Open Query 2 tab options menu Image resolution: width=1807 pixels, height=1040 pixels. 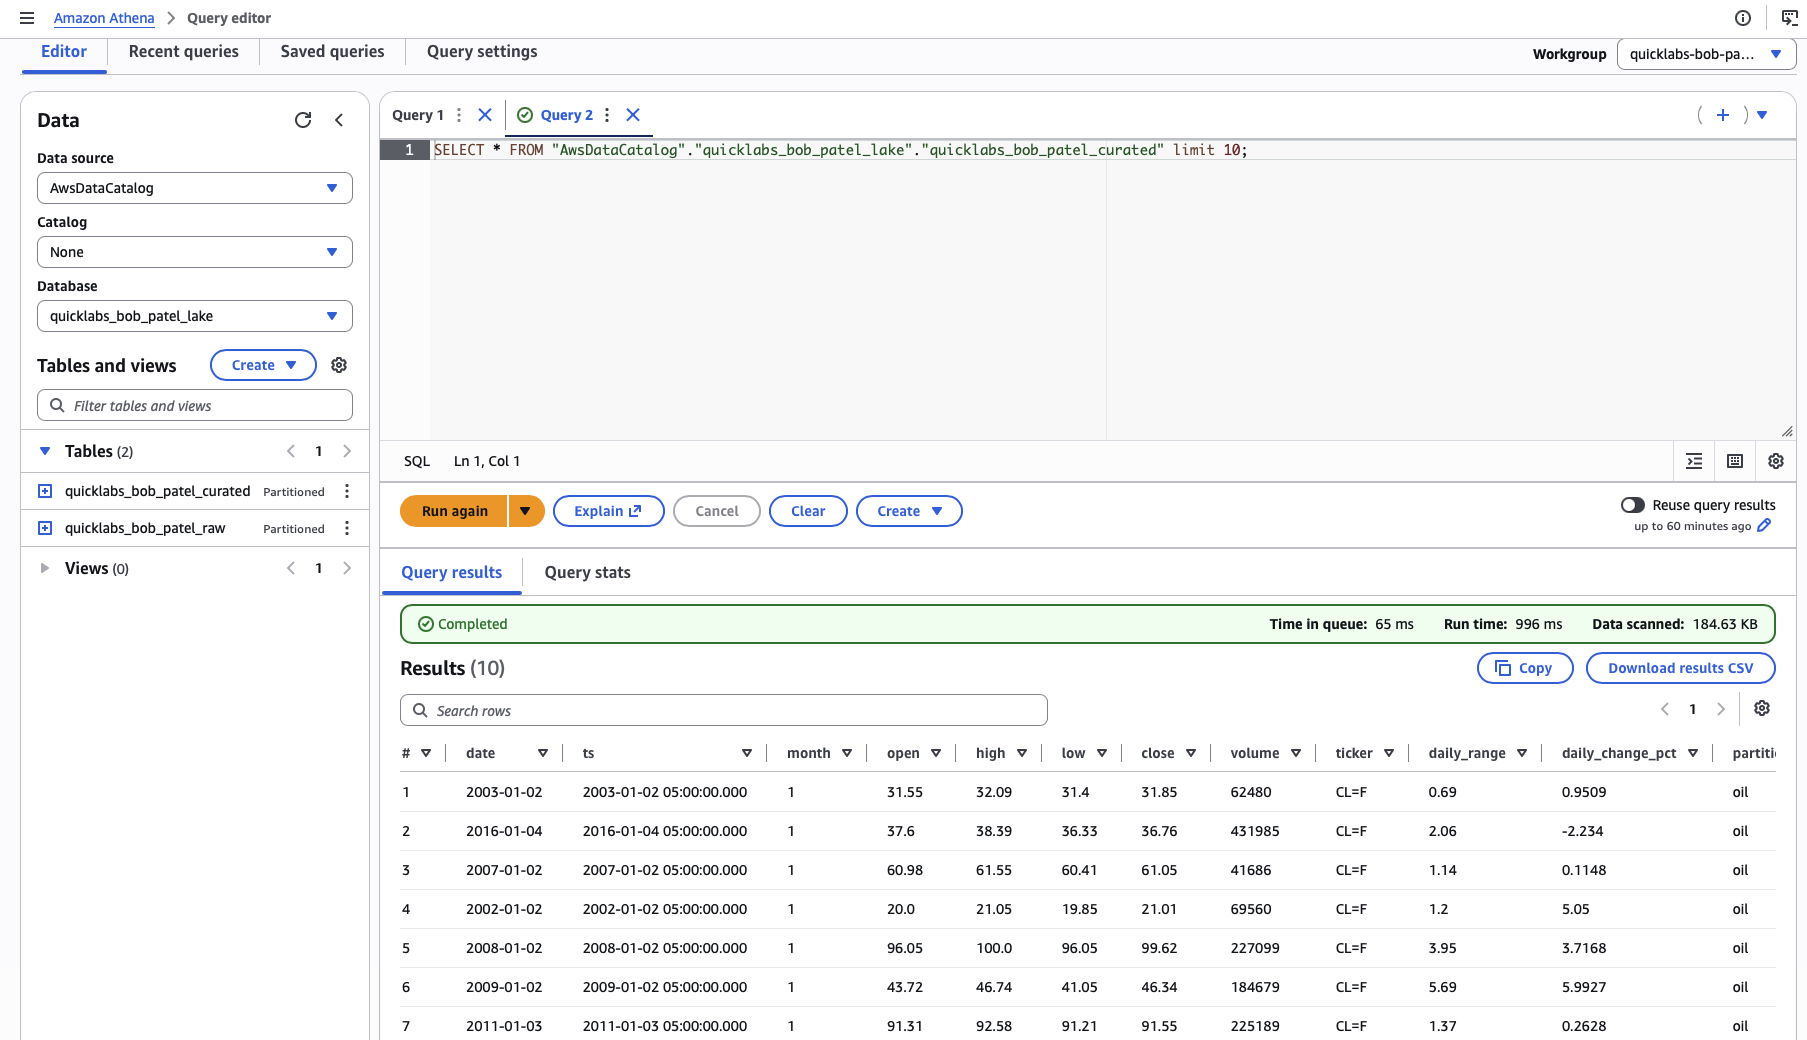(607, 115)
